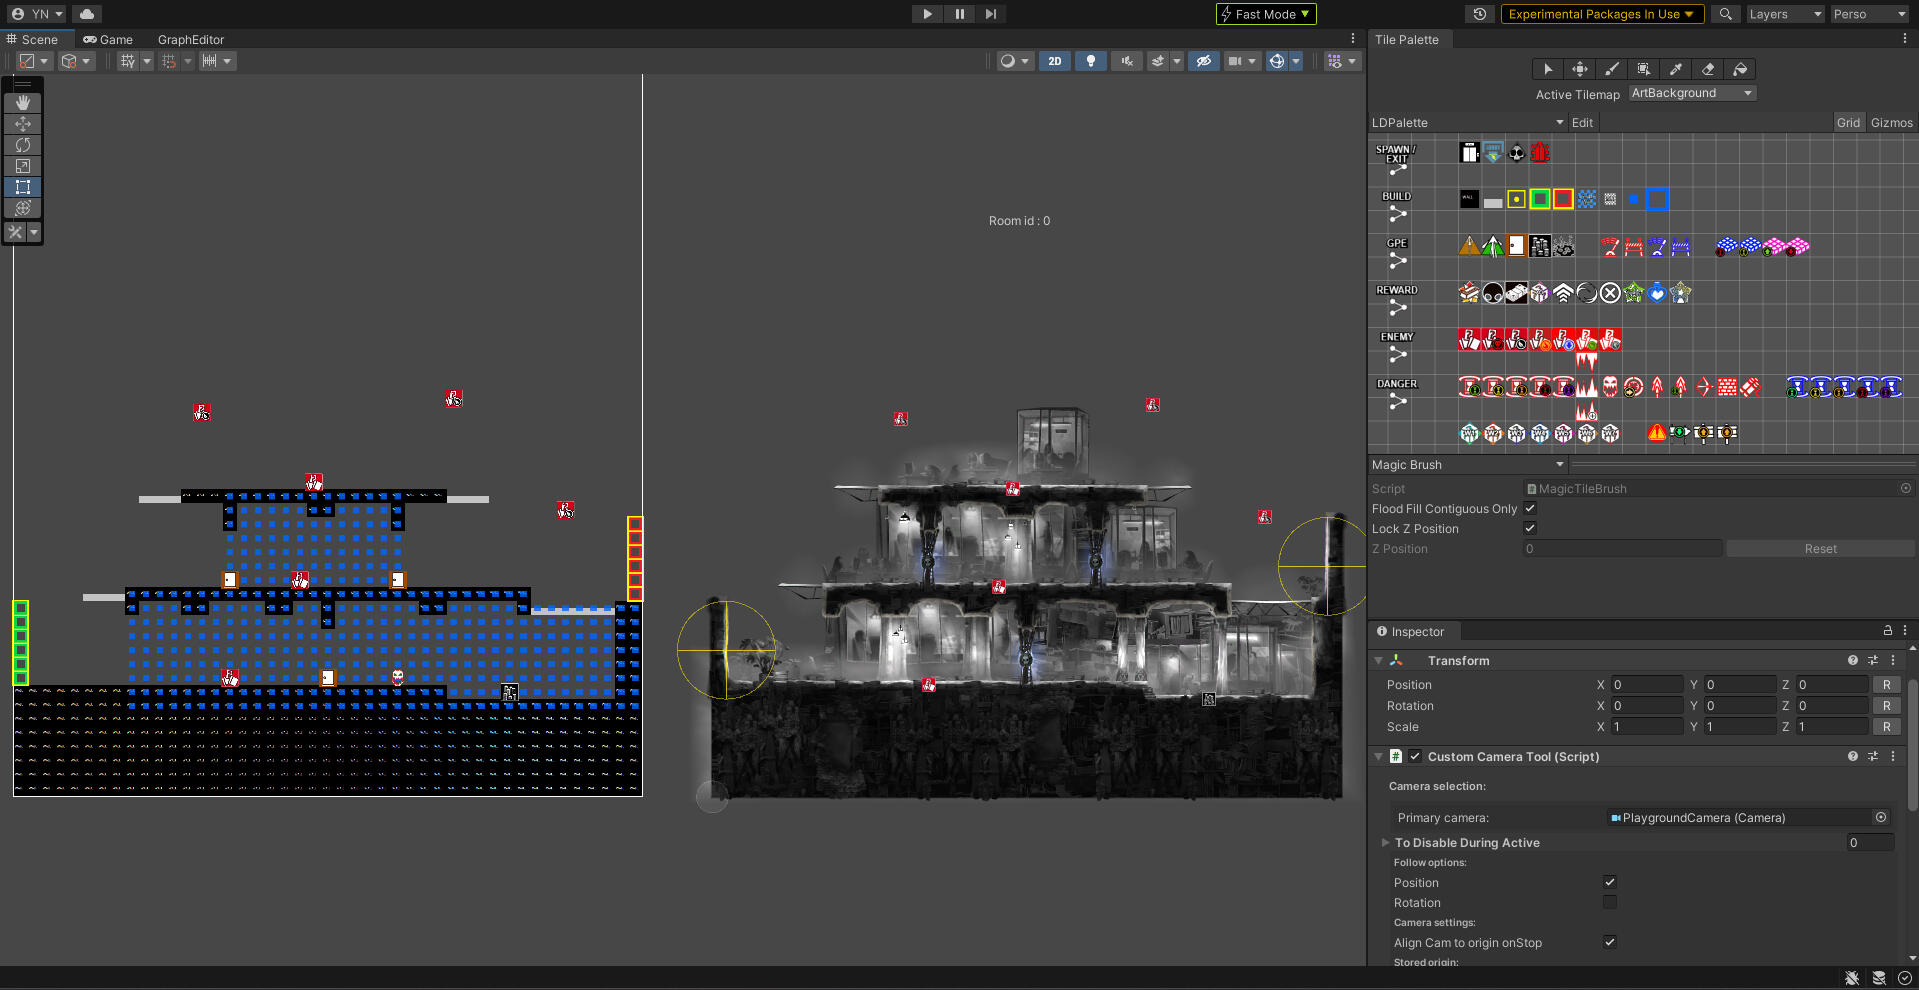Pick the Rotate tool in scene toolbar
This screenshot has height=990, width=1919.
pyautogui.click(x=23, y=145)
